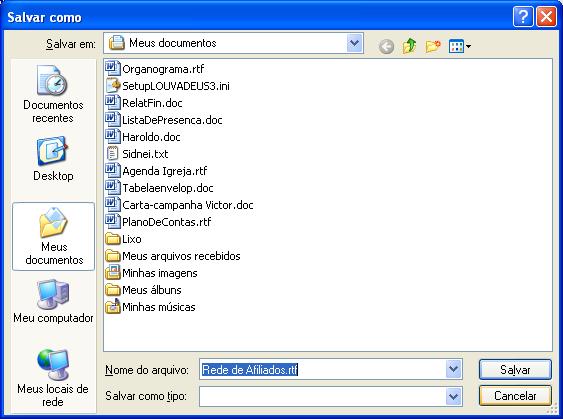Expand the Salvar em location dropdown
The height and width of the screenshot is (419, 563).
354,43
